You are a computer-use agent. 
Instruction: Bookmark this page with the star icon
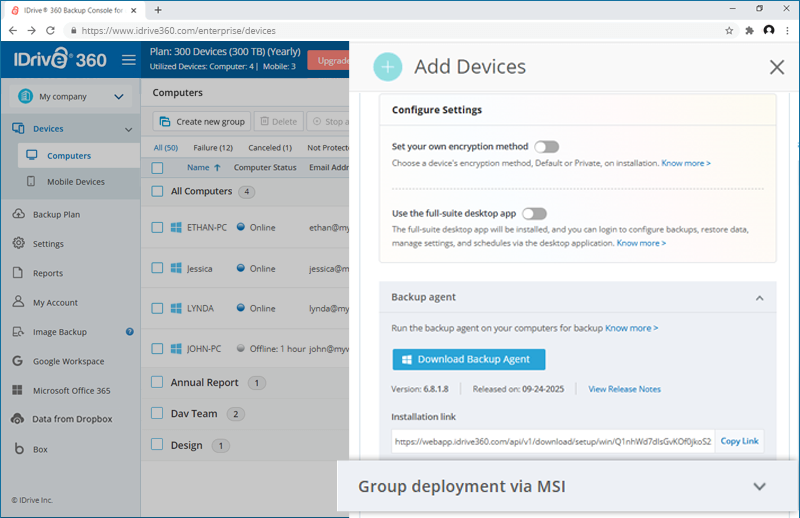729,31
